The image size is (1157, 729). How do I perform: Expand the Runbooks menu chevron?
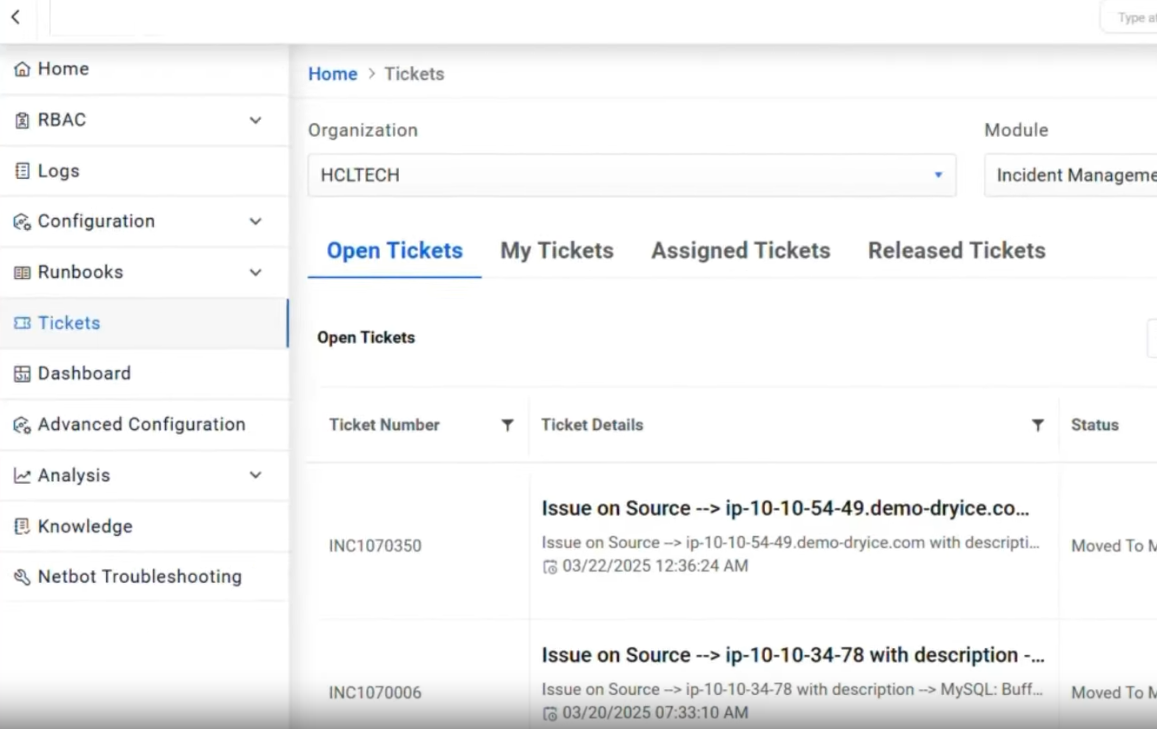[255, 272]
